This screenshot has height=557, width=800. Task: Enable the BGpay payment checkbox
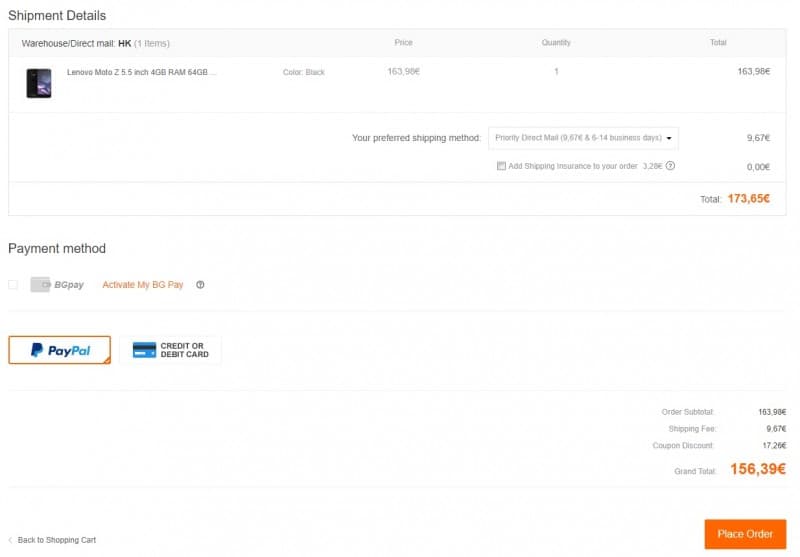(x=13, y=285)
